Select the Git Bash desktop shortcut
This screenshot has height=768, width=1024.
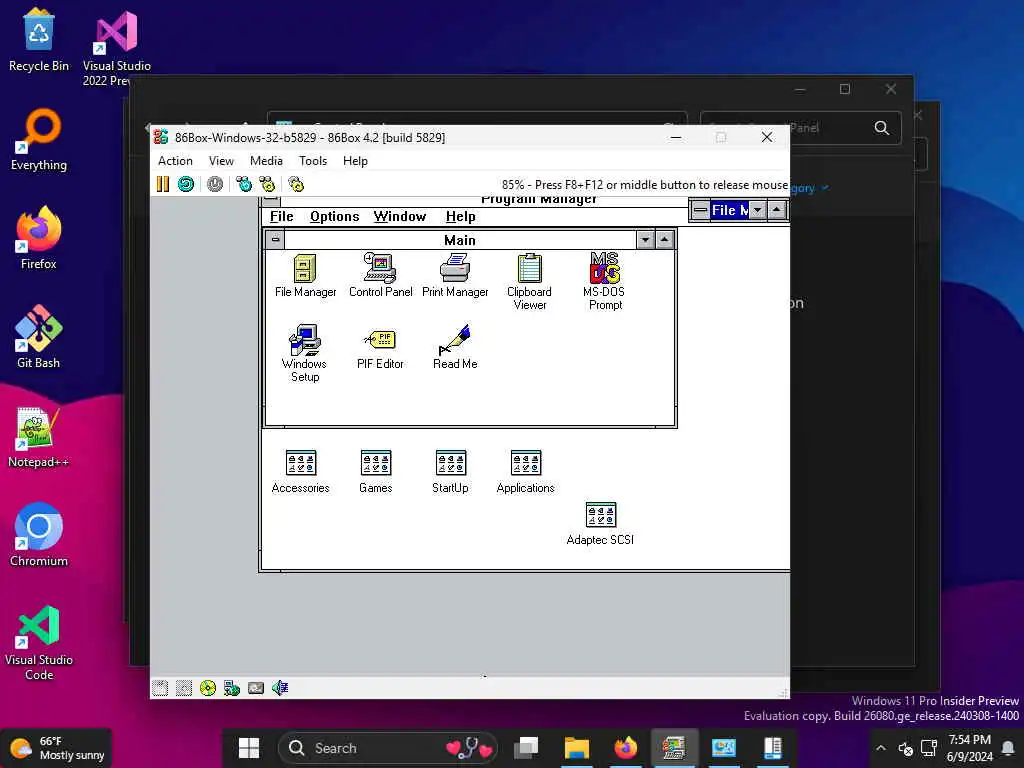click(x=39, y=337)
